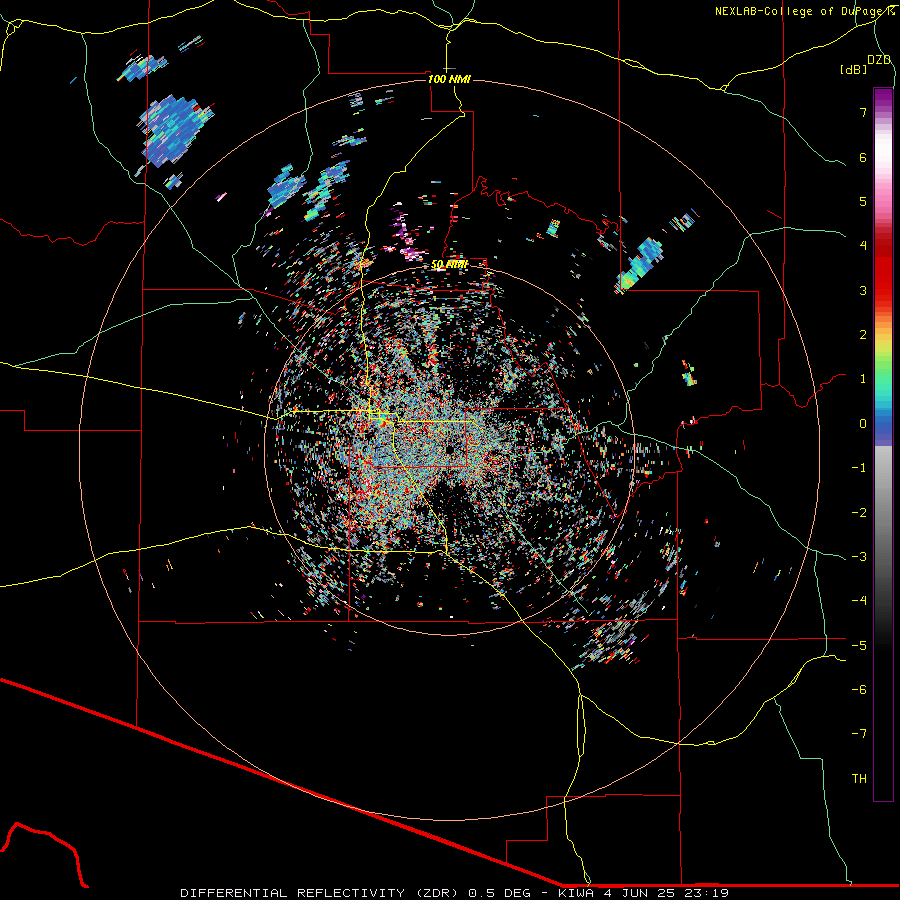Viewport: 900px width, 900px height.
Task: Click the -4 value on color scale
Action: (859, 601)
